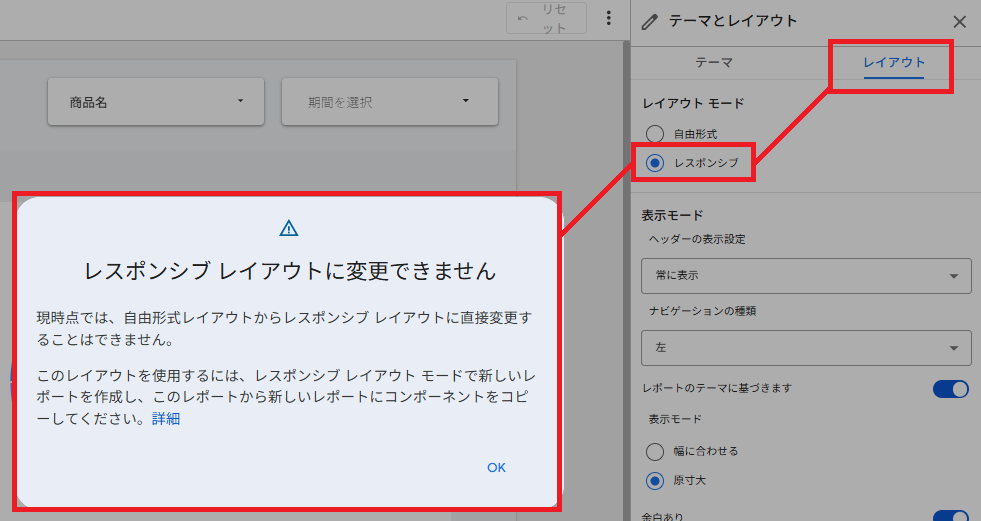This screenshot has height=521, width=981.
Task: Click the dialog title レスポンシブ レイアウトに変更できません
Action: 290,271
